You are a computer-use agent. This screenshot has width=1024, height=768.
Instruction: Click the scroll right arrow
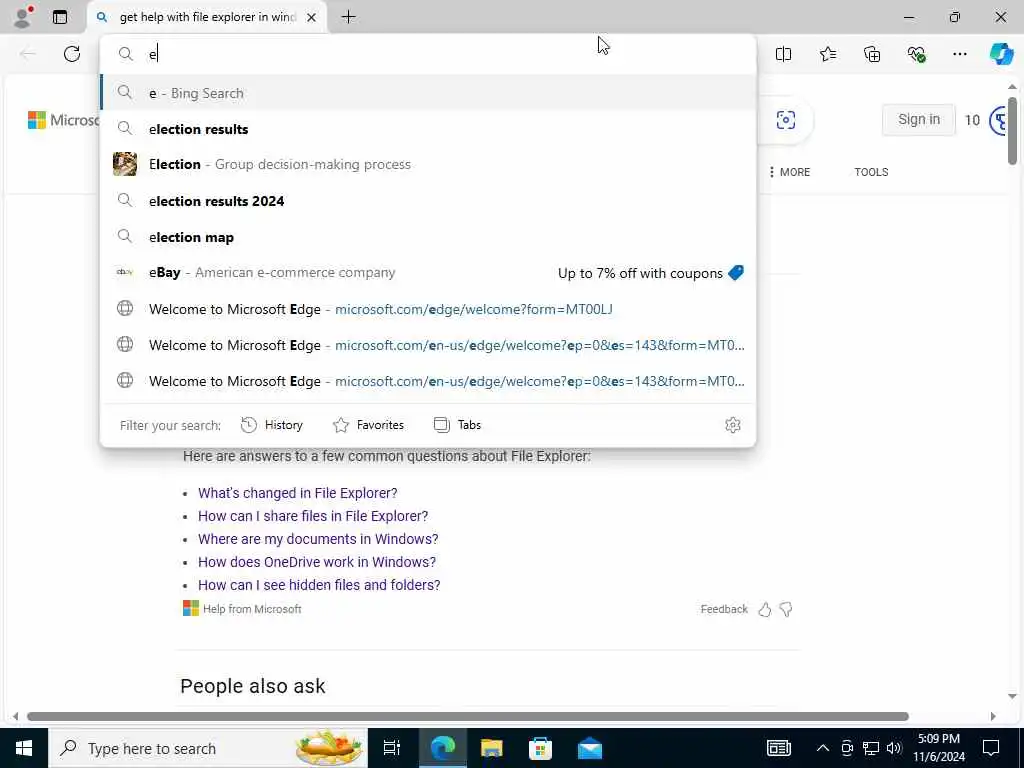993,716
